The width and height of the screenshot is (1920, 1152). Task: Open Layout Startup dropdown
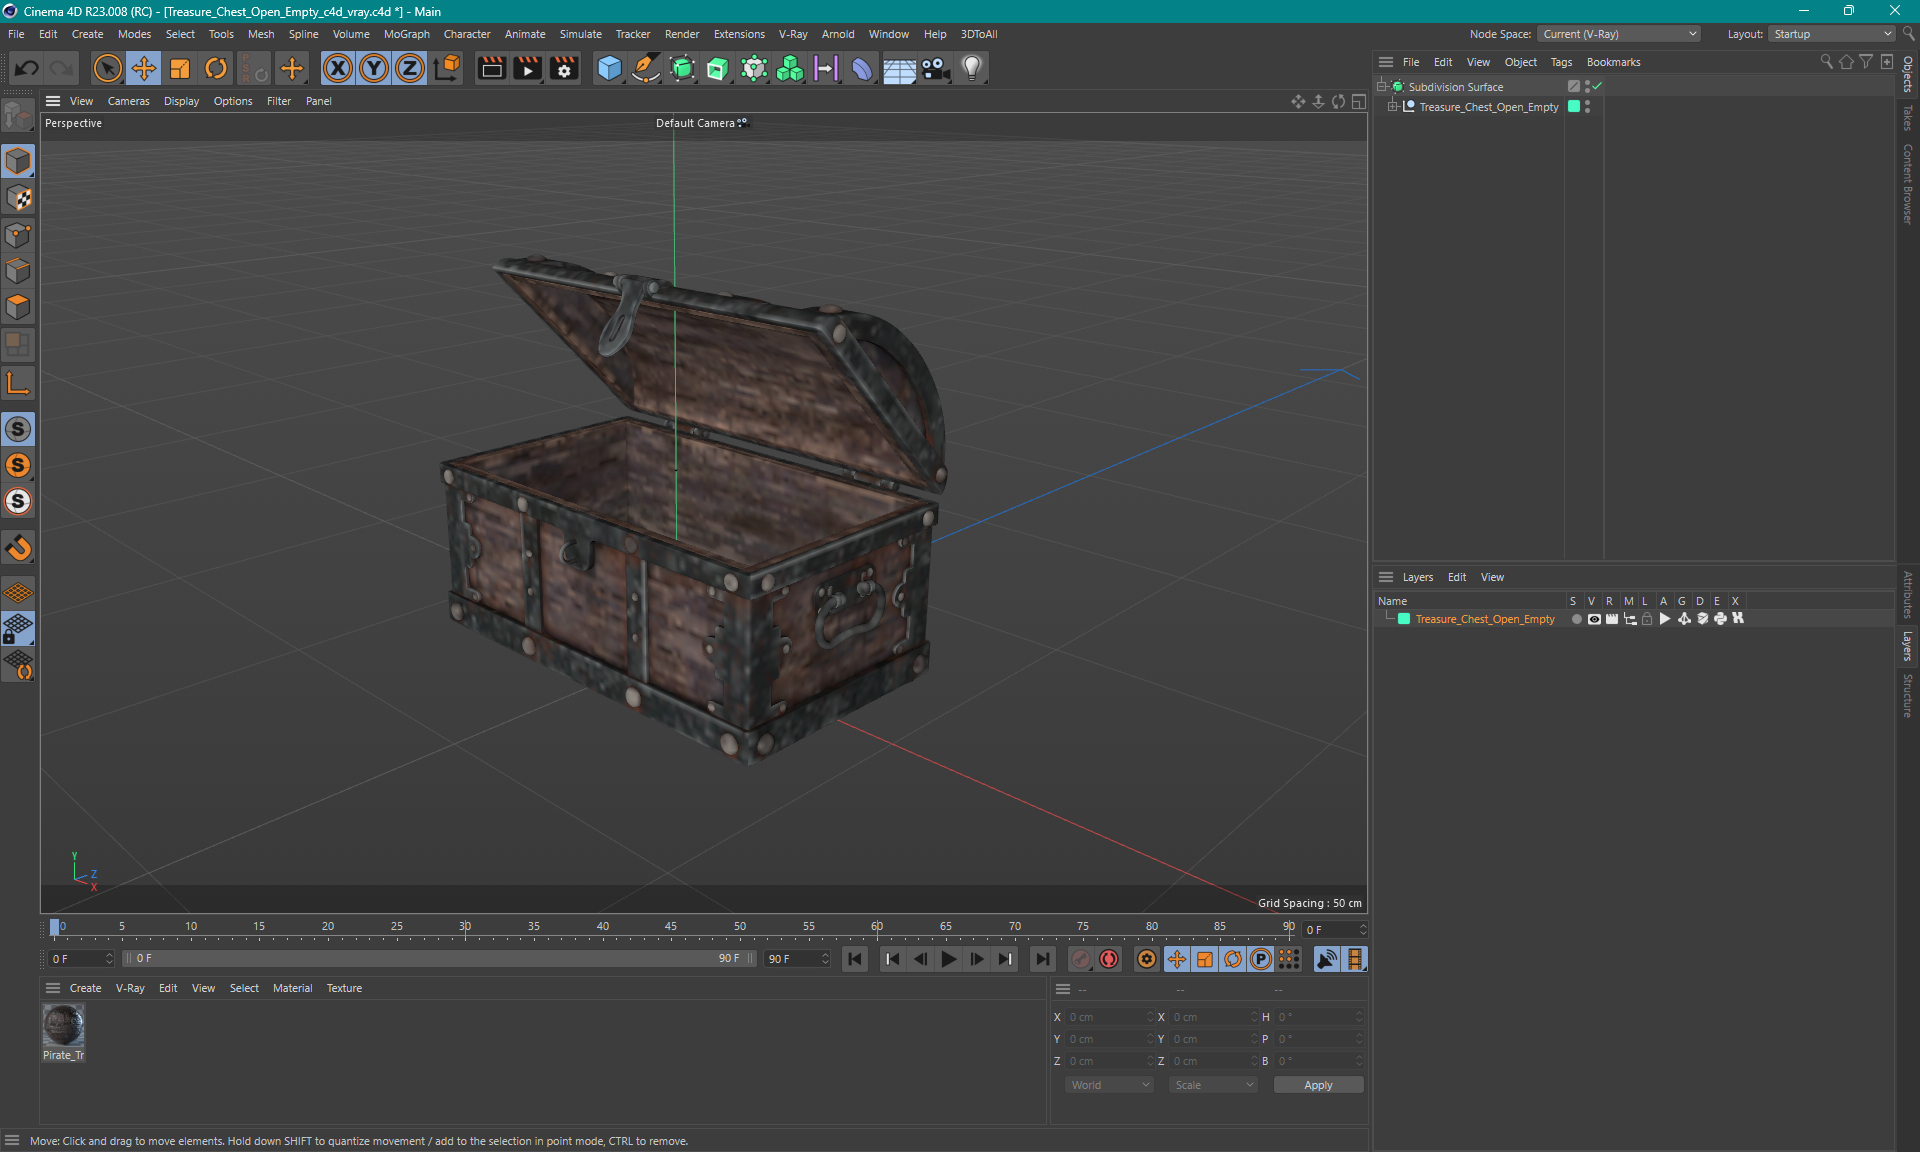[1832, 34]
